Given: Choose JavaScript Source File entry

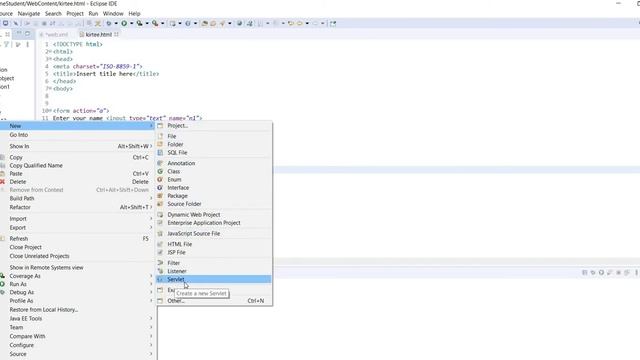Looking at the screenshot, I should [x=214, y=233].
